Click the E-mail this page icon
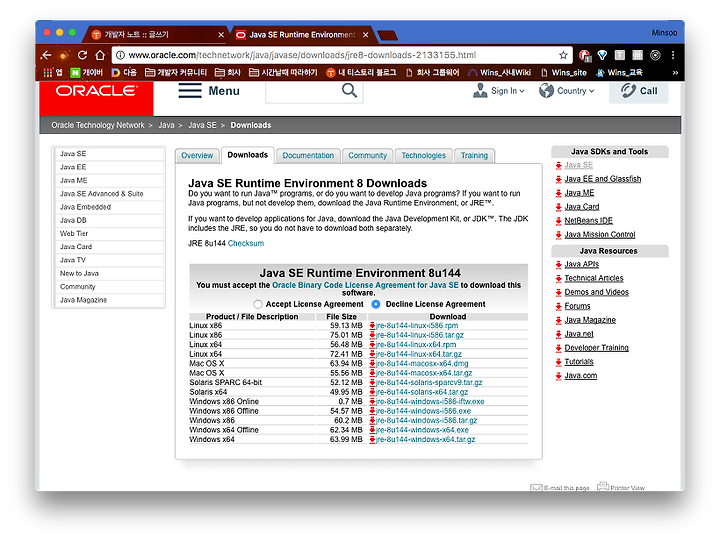The height and width of the screenshot is (542, 720). (x=536, y=487)
